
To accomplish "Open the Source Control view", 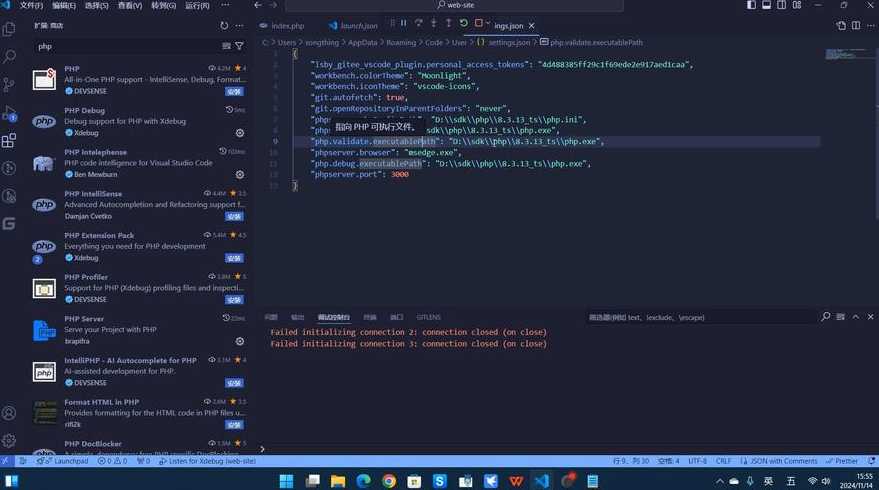I will point(9,85).
